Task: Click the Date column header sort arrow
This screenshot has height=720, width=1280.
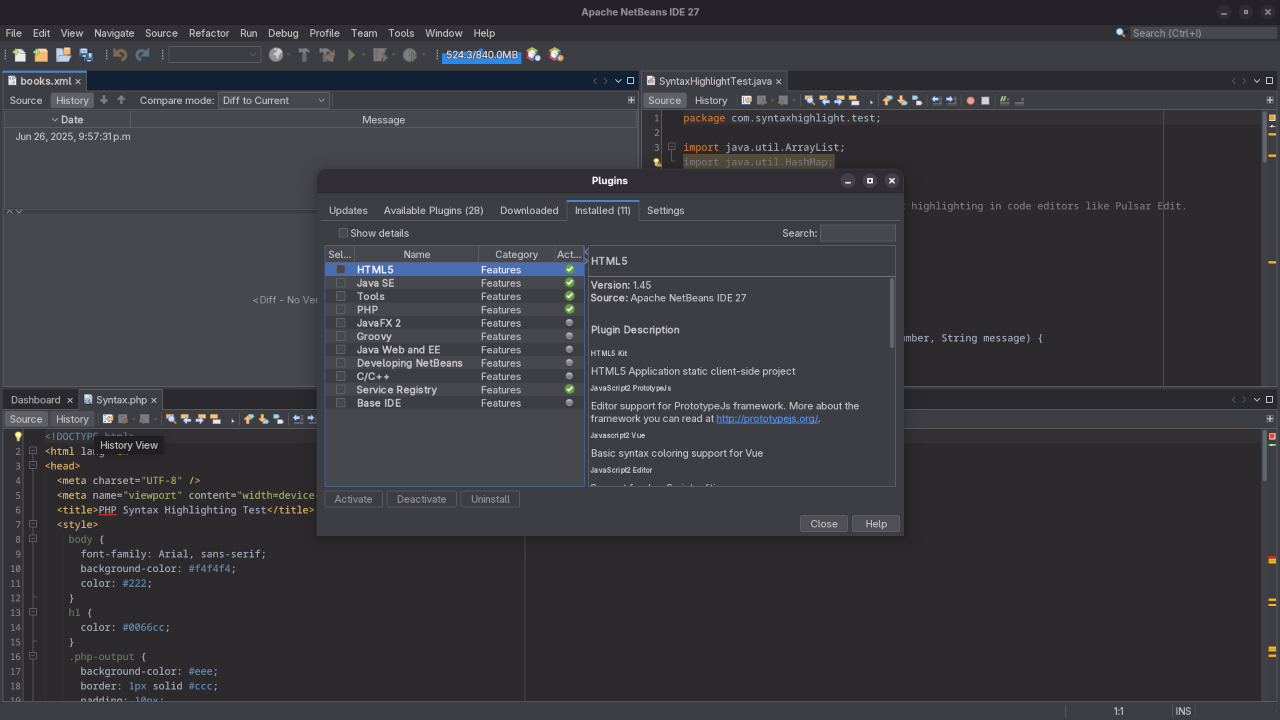Action: 55,120
